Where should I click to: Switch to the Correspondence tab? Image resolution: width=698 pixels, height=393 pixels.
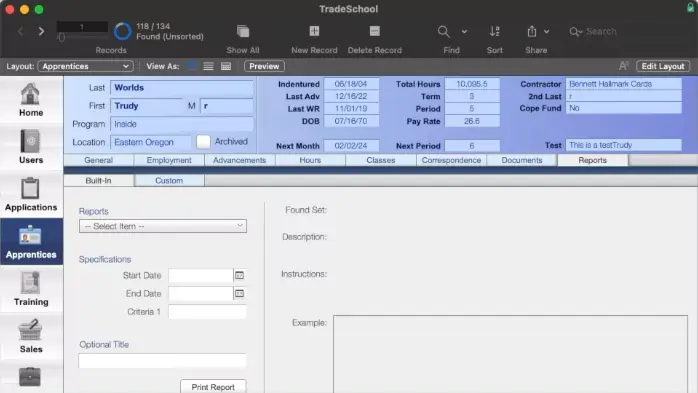pos(451,160)
